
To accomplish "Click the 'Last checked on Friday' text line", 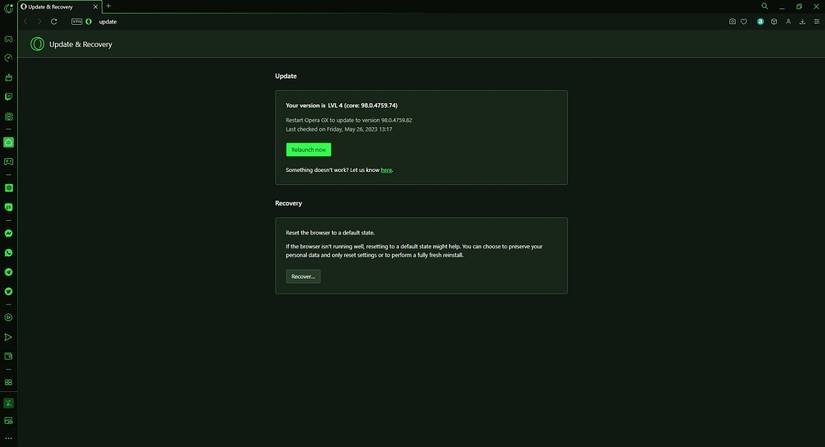I will pos(339,129).
